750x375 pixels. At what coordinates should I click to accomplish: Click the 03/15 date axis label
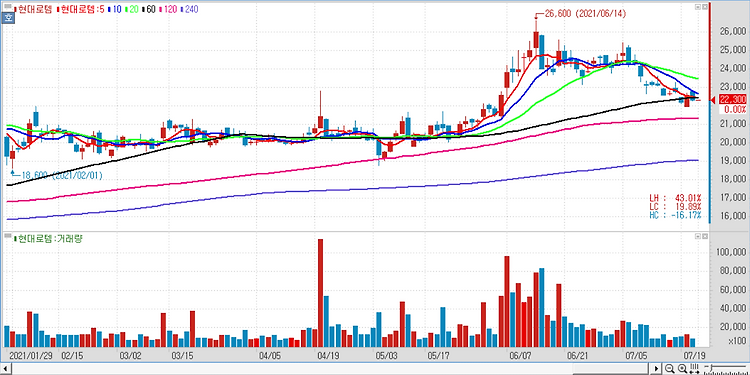click(182, 356)
